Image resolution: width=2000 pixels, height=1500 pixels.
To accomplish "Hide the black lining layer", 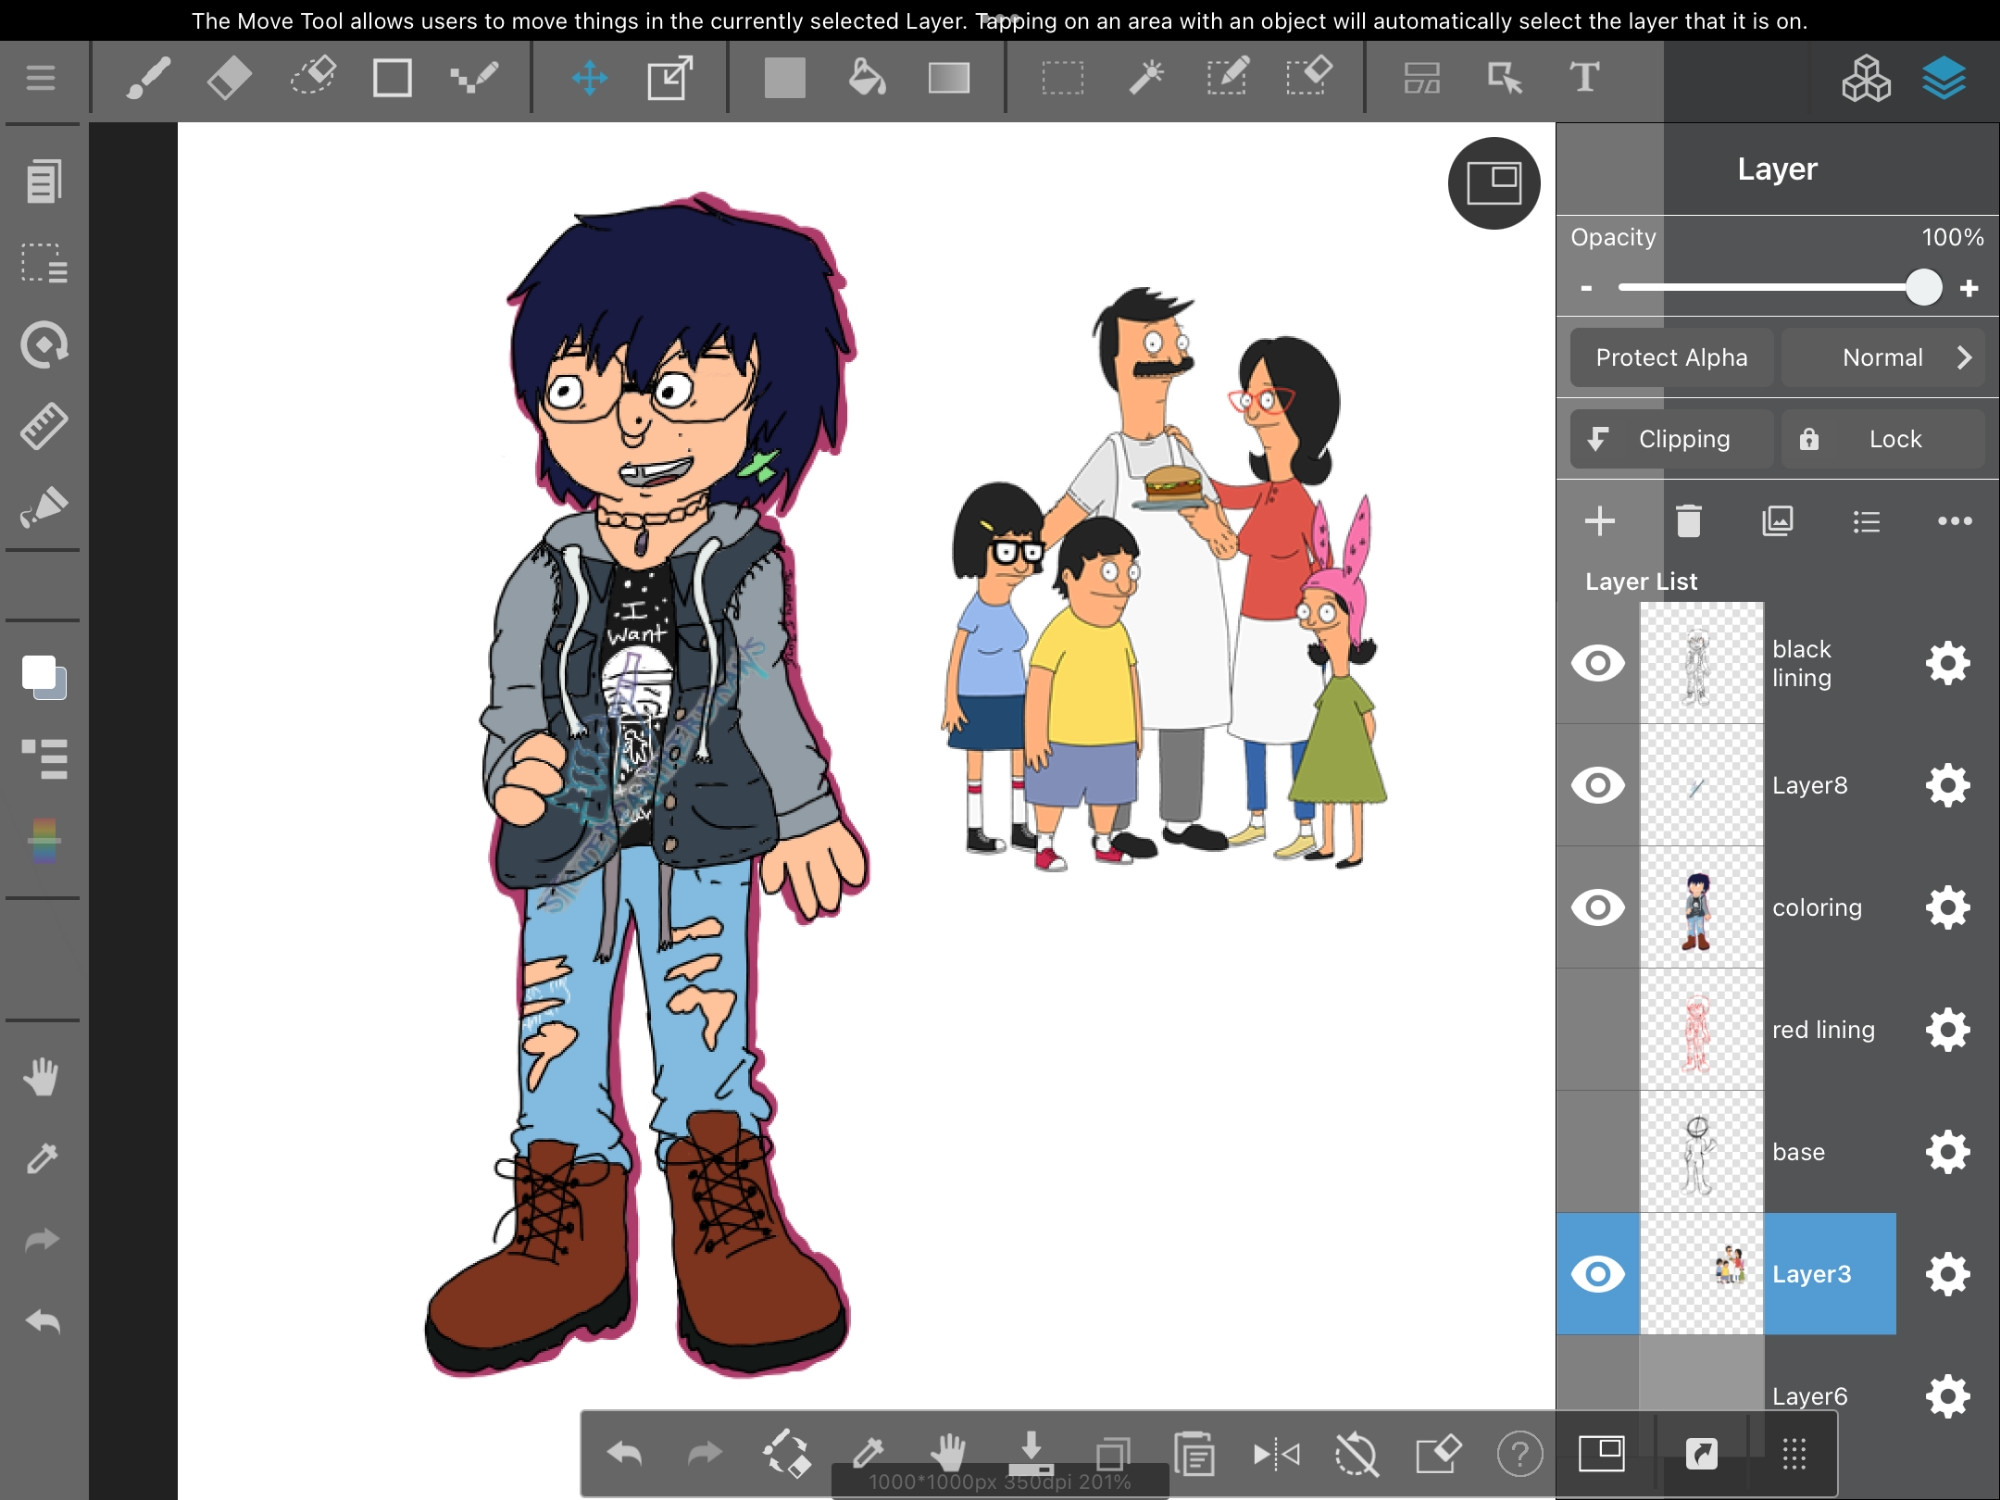I will pos(1598,663).
